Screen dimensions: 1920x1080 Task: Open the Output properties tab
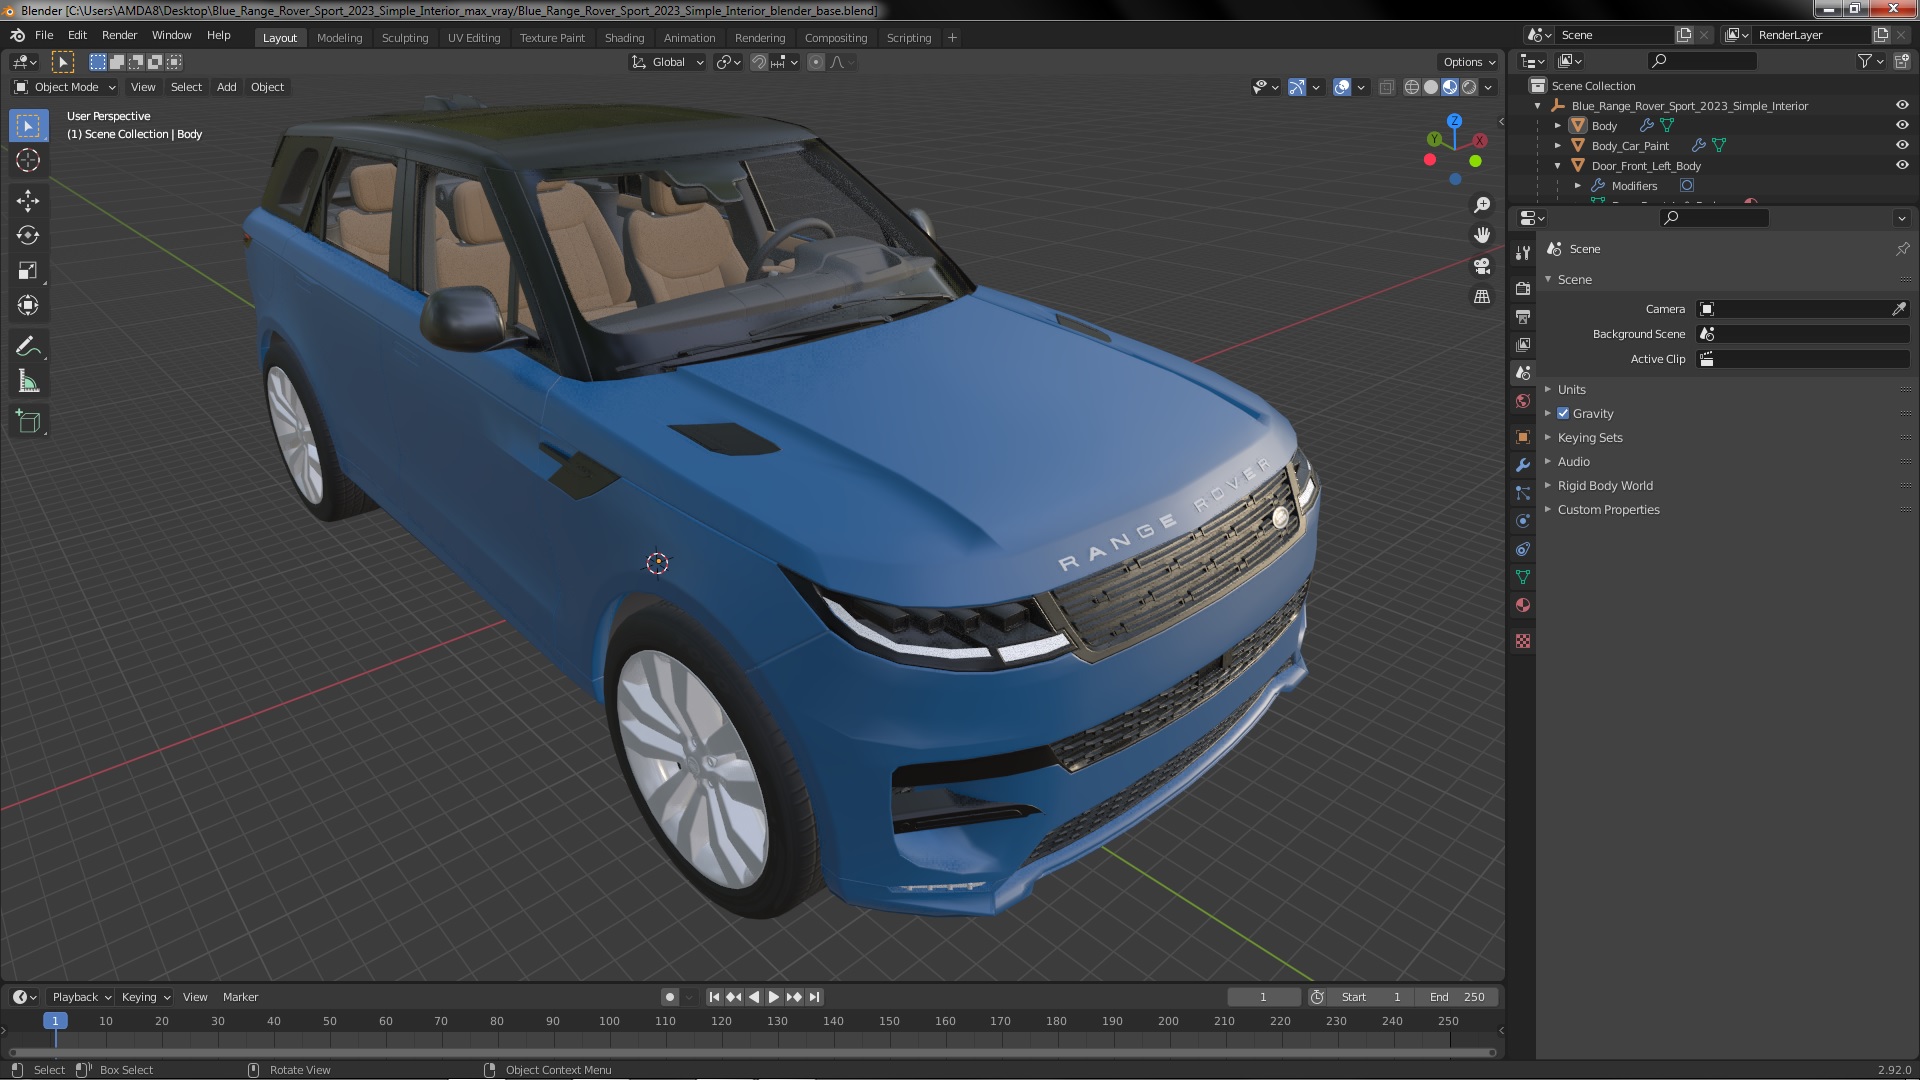[1523, 317]
